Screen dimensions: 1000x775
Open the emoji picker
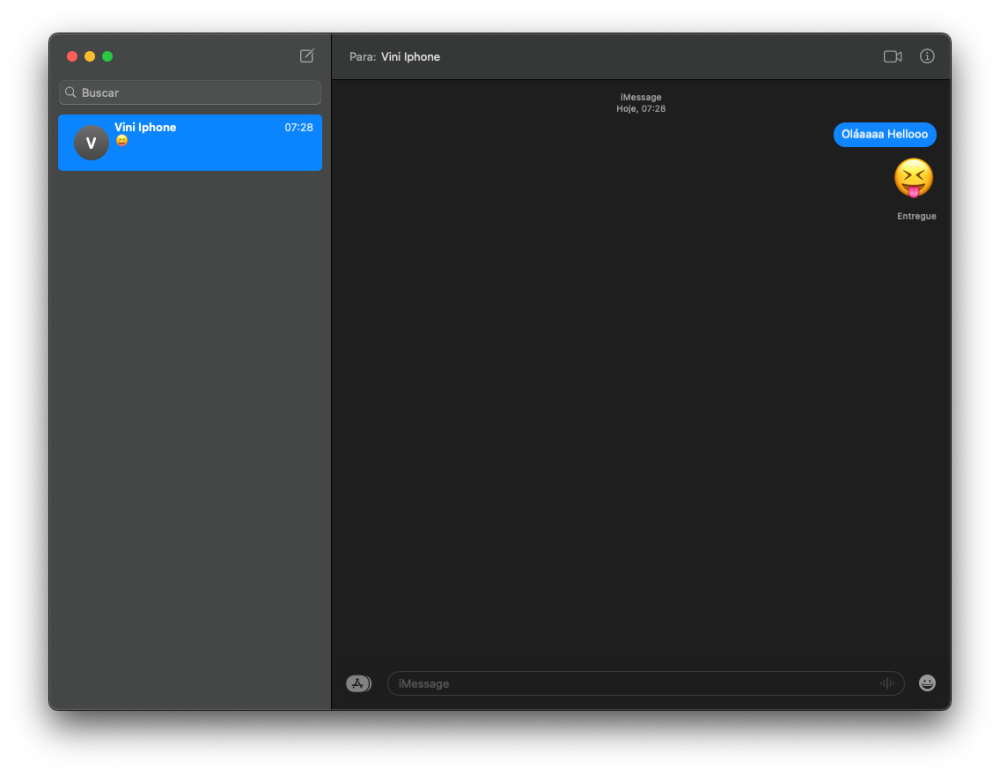(x=927, y=683)
